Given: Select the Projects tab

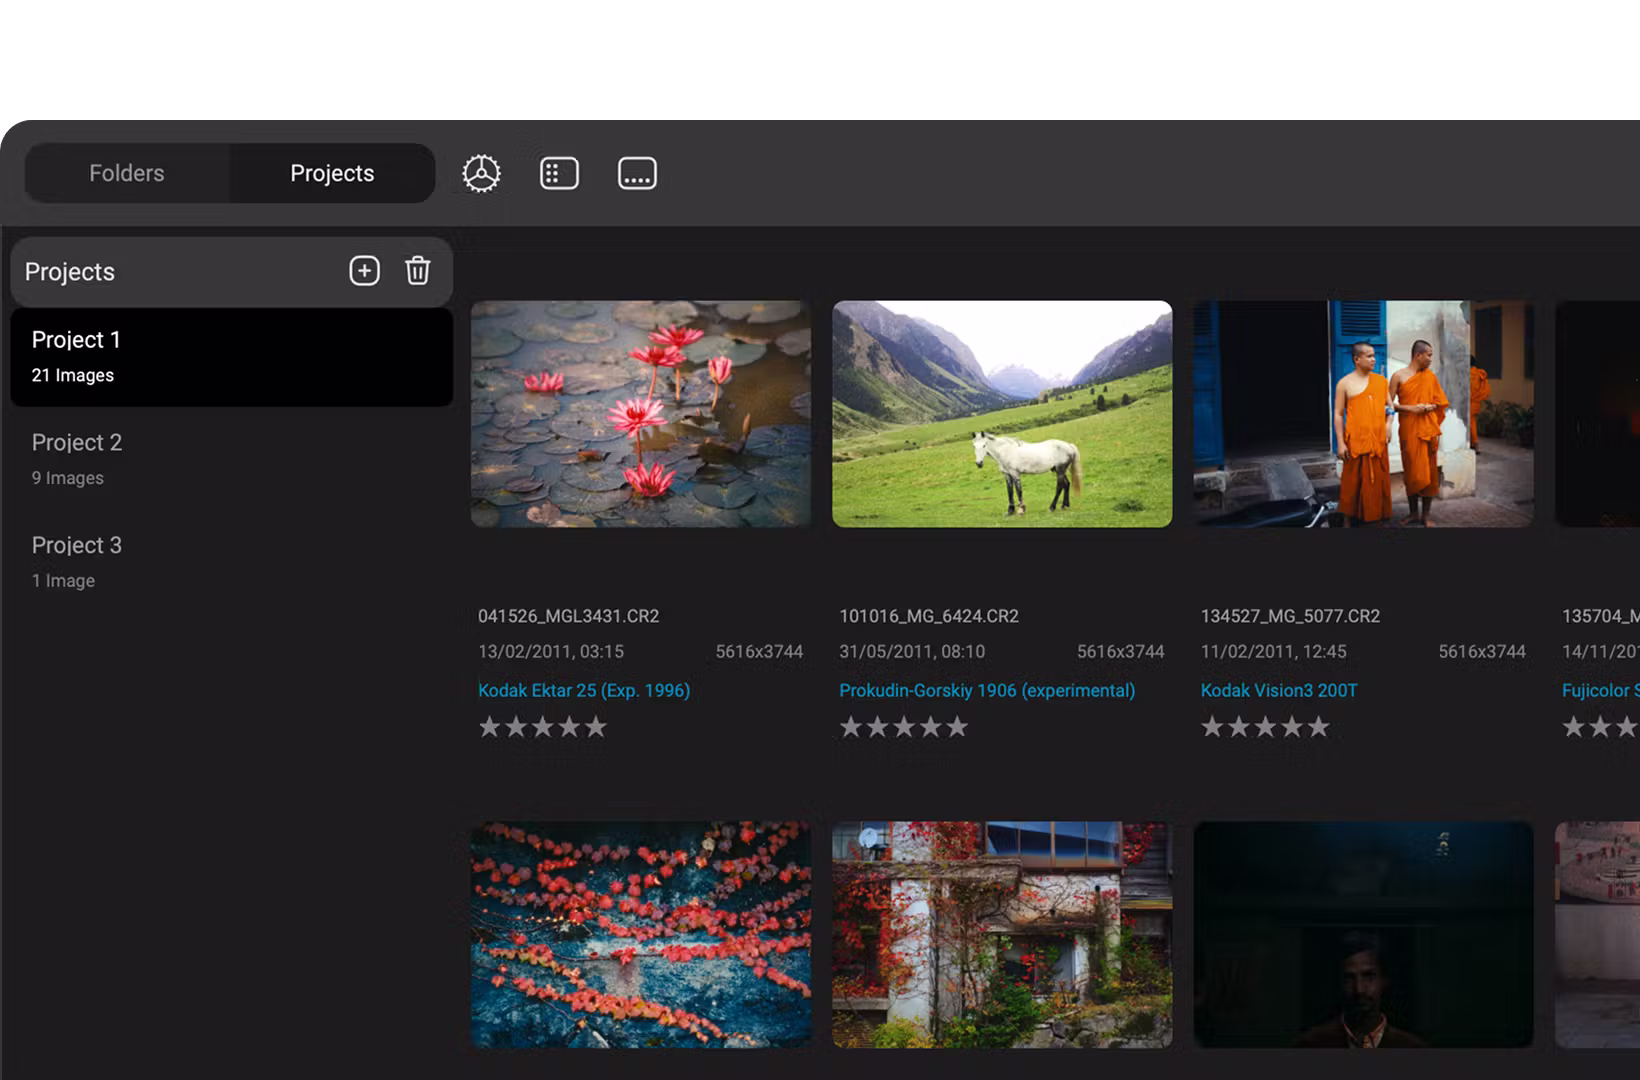Looking at the screenshot, I should (332, 174).
